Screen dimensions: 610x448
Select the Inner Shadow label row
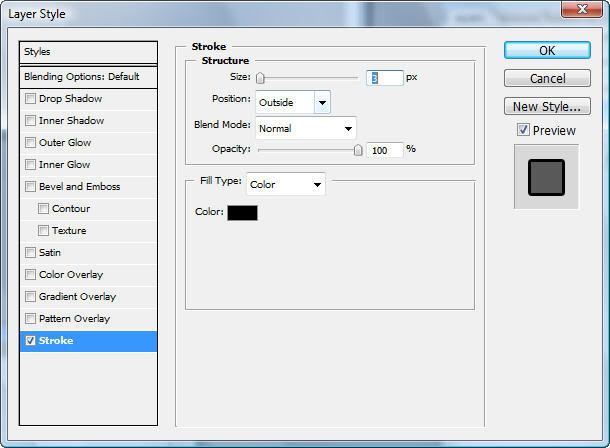(88, 121)
